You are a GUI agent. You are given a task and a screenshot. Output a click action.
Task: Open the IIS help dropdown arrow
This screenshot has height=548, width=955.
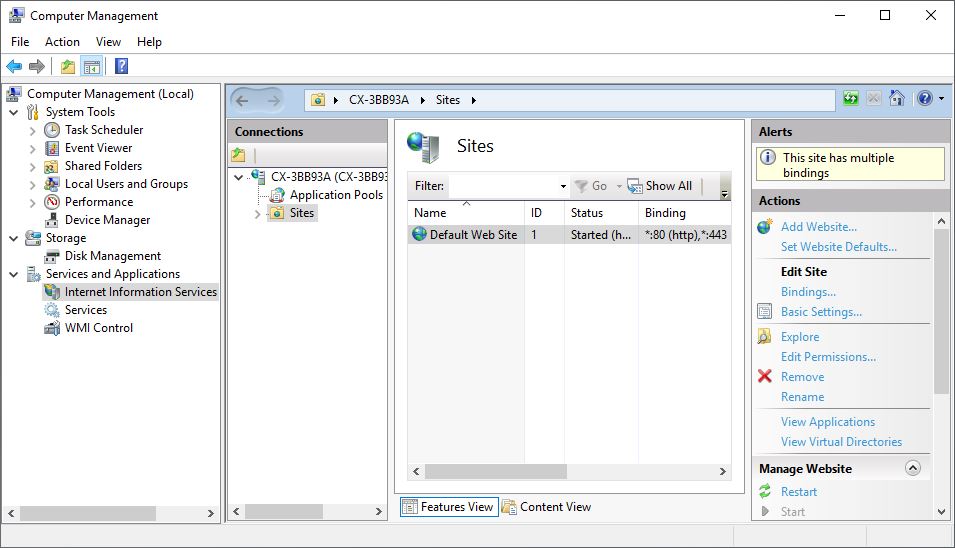[942, 98]
